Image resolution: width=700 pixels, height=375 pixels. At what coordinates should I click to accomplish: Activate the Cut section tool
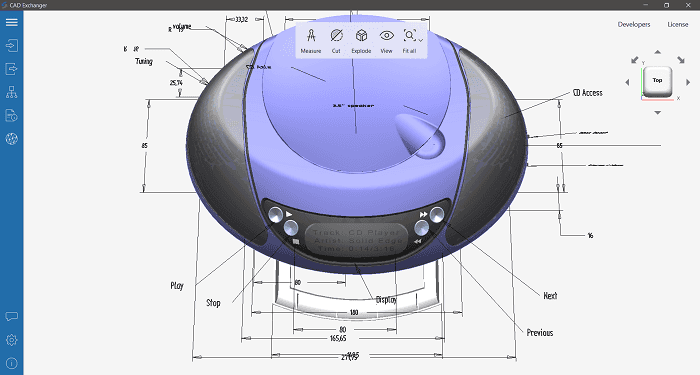[336, 41]
